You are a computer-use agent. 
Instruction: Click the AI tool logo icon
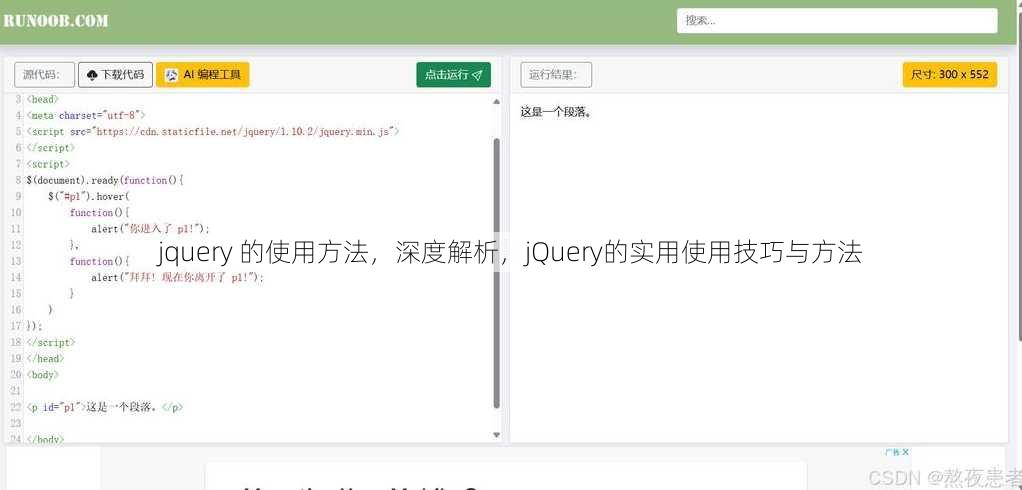coord(171,75)
